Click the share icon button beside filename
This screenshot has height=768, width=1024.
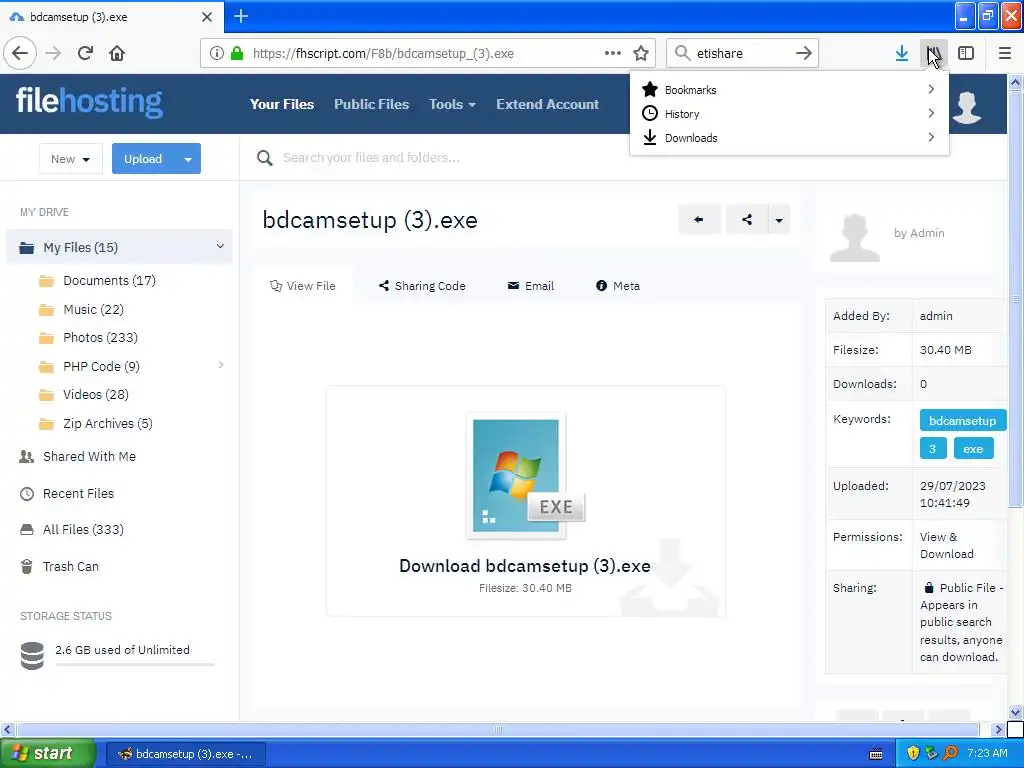(x=746, y=219)
